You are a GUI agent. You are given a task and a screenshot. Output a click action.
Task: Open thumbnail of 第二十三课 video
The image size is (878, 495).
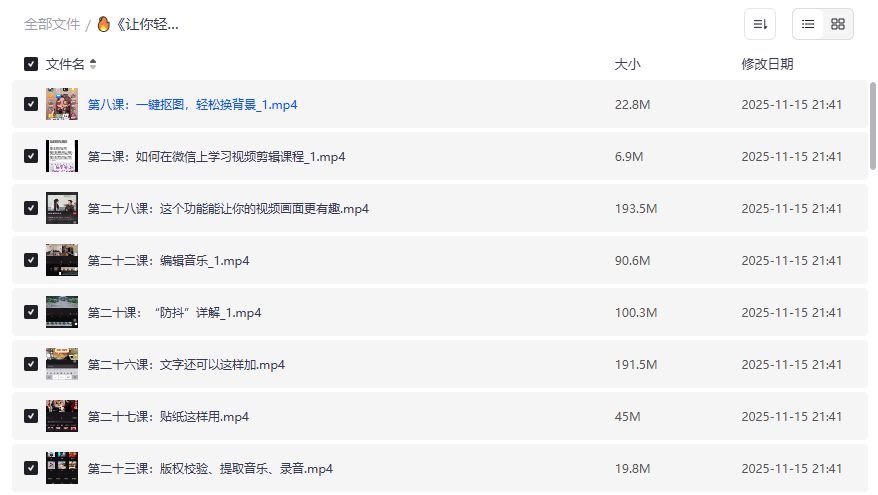62,468
